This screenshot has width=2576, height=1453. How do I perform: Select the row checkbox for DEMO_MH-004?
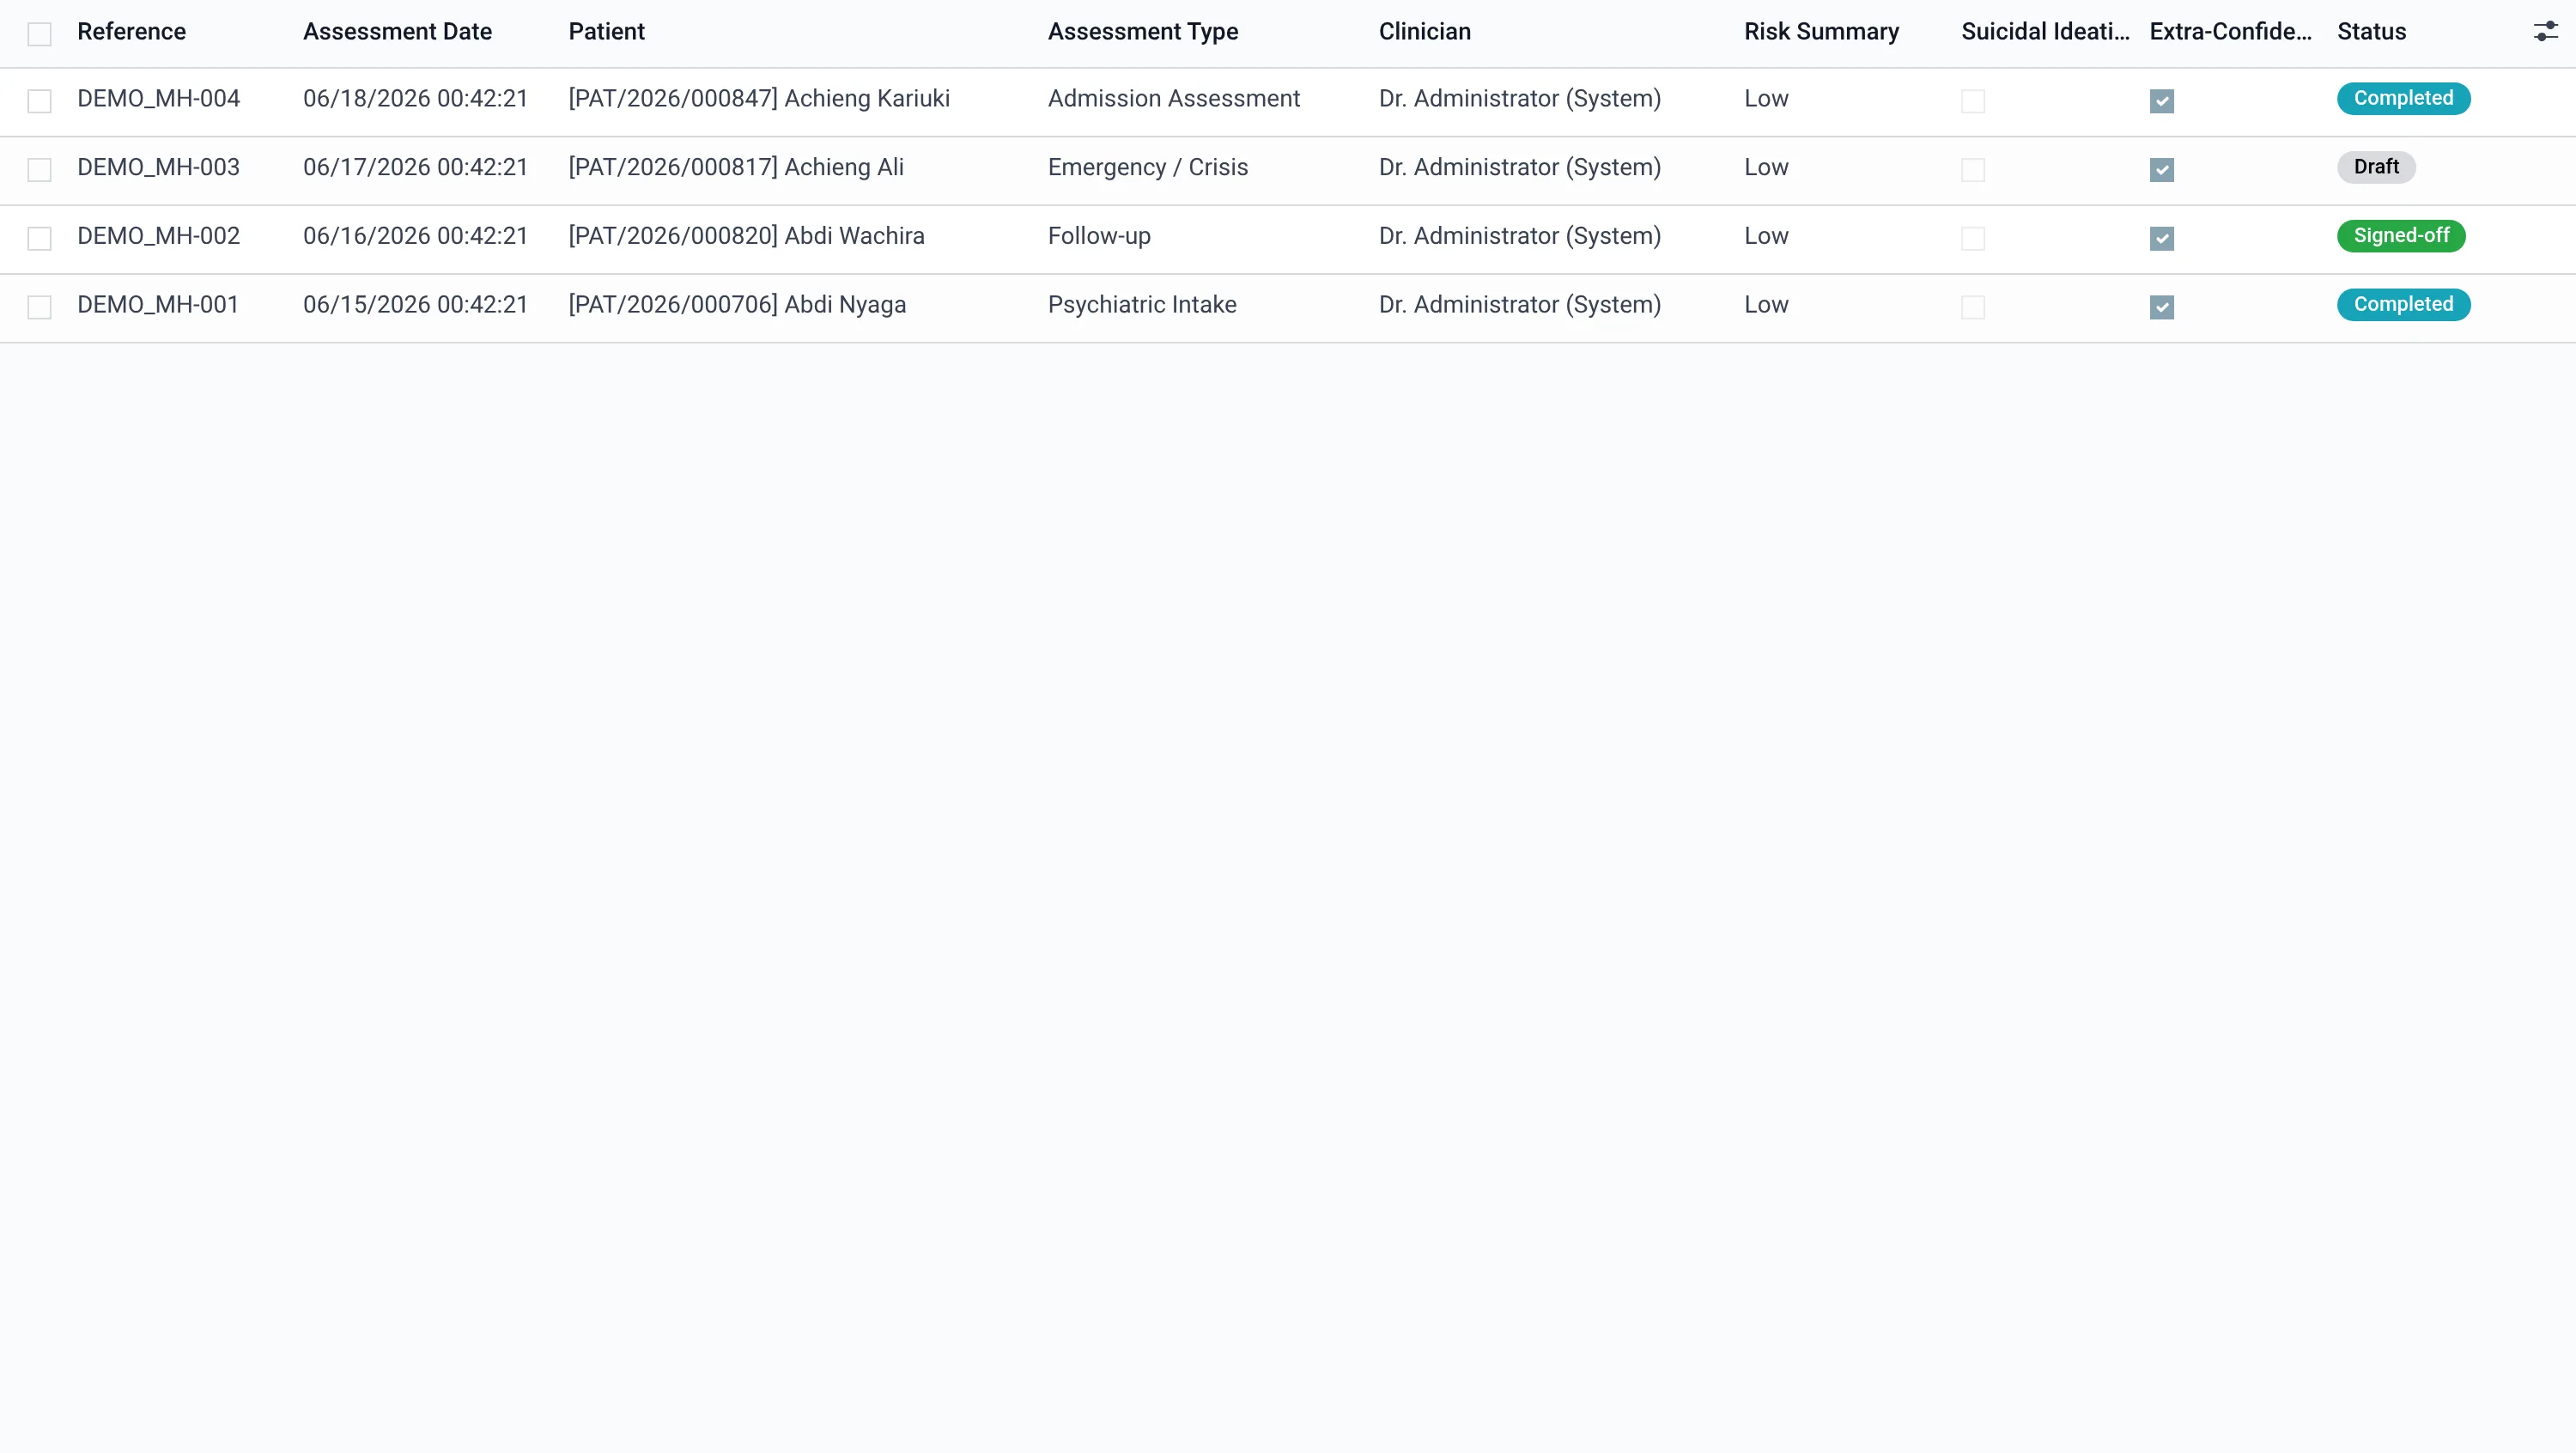point(39,101)
